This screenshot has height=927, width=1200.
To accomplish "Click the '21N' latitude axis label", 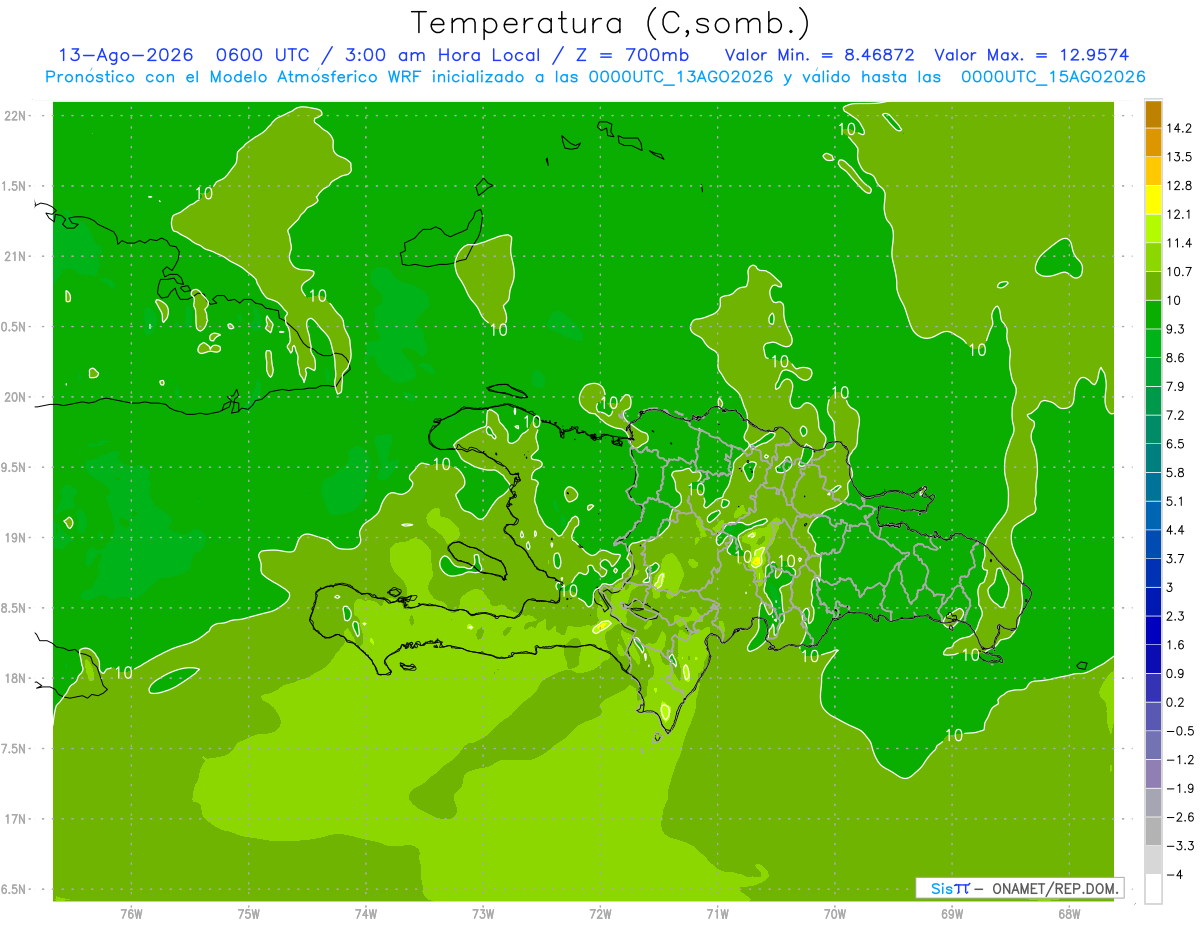I will [x=17, y=256].
